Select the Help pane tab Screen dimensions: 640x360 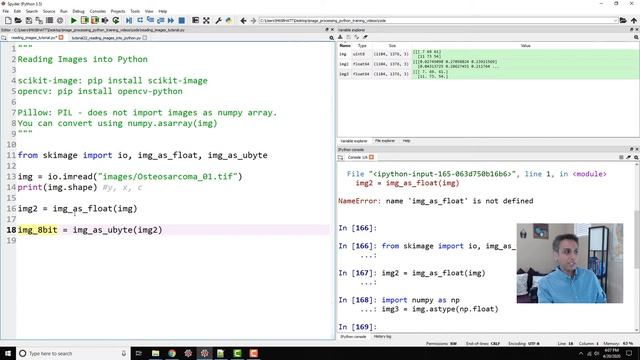[407, 141]
